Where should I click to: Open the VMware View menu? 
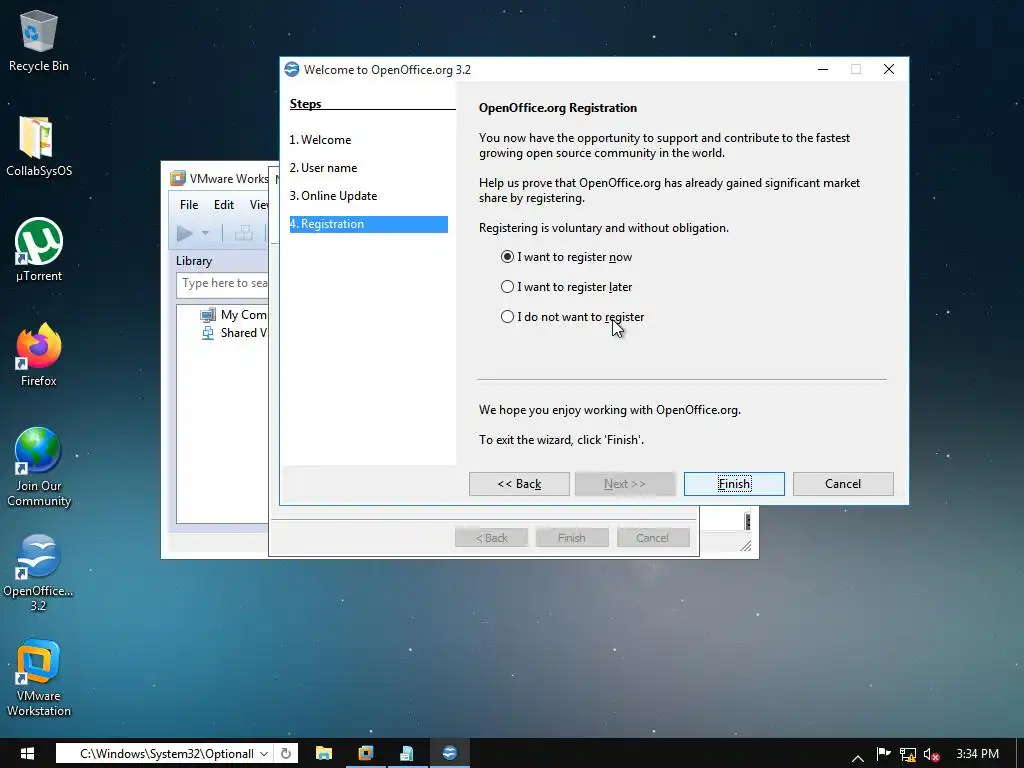coord(259,204)
